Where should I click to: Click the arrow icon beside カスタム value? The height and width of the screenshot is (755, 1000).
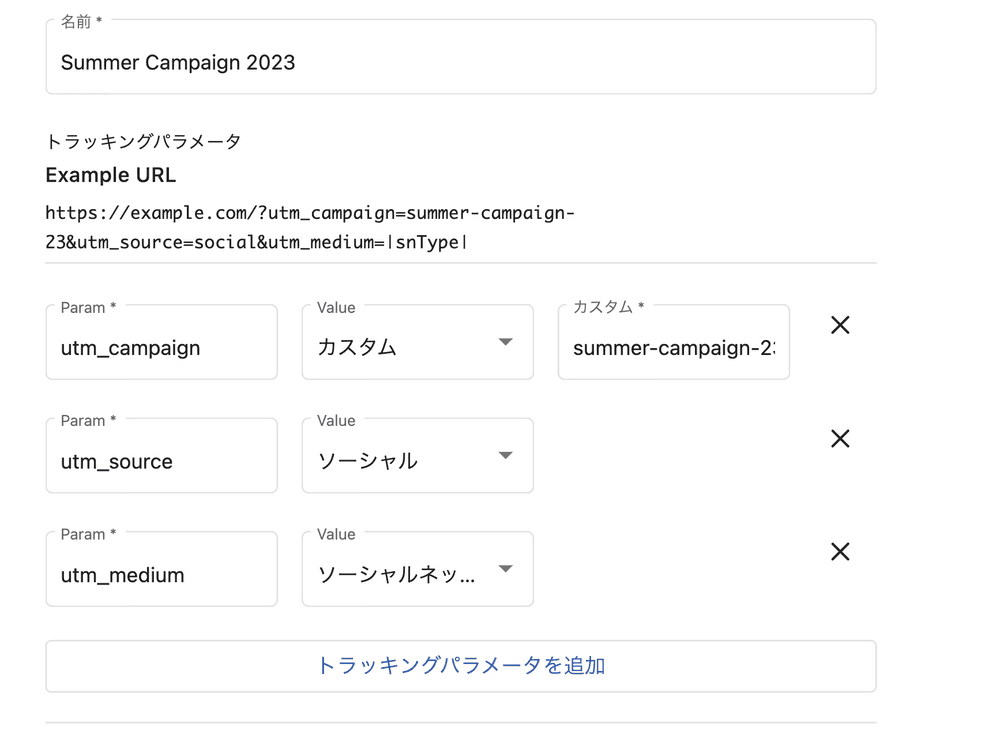(x=506, y=342)
